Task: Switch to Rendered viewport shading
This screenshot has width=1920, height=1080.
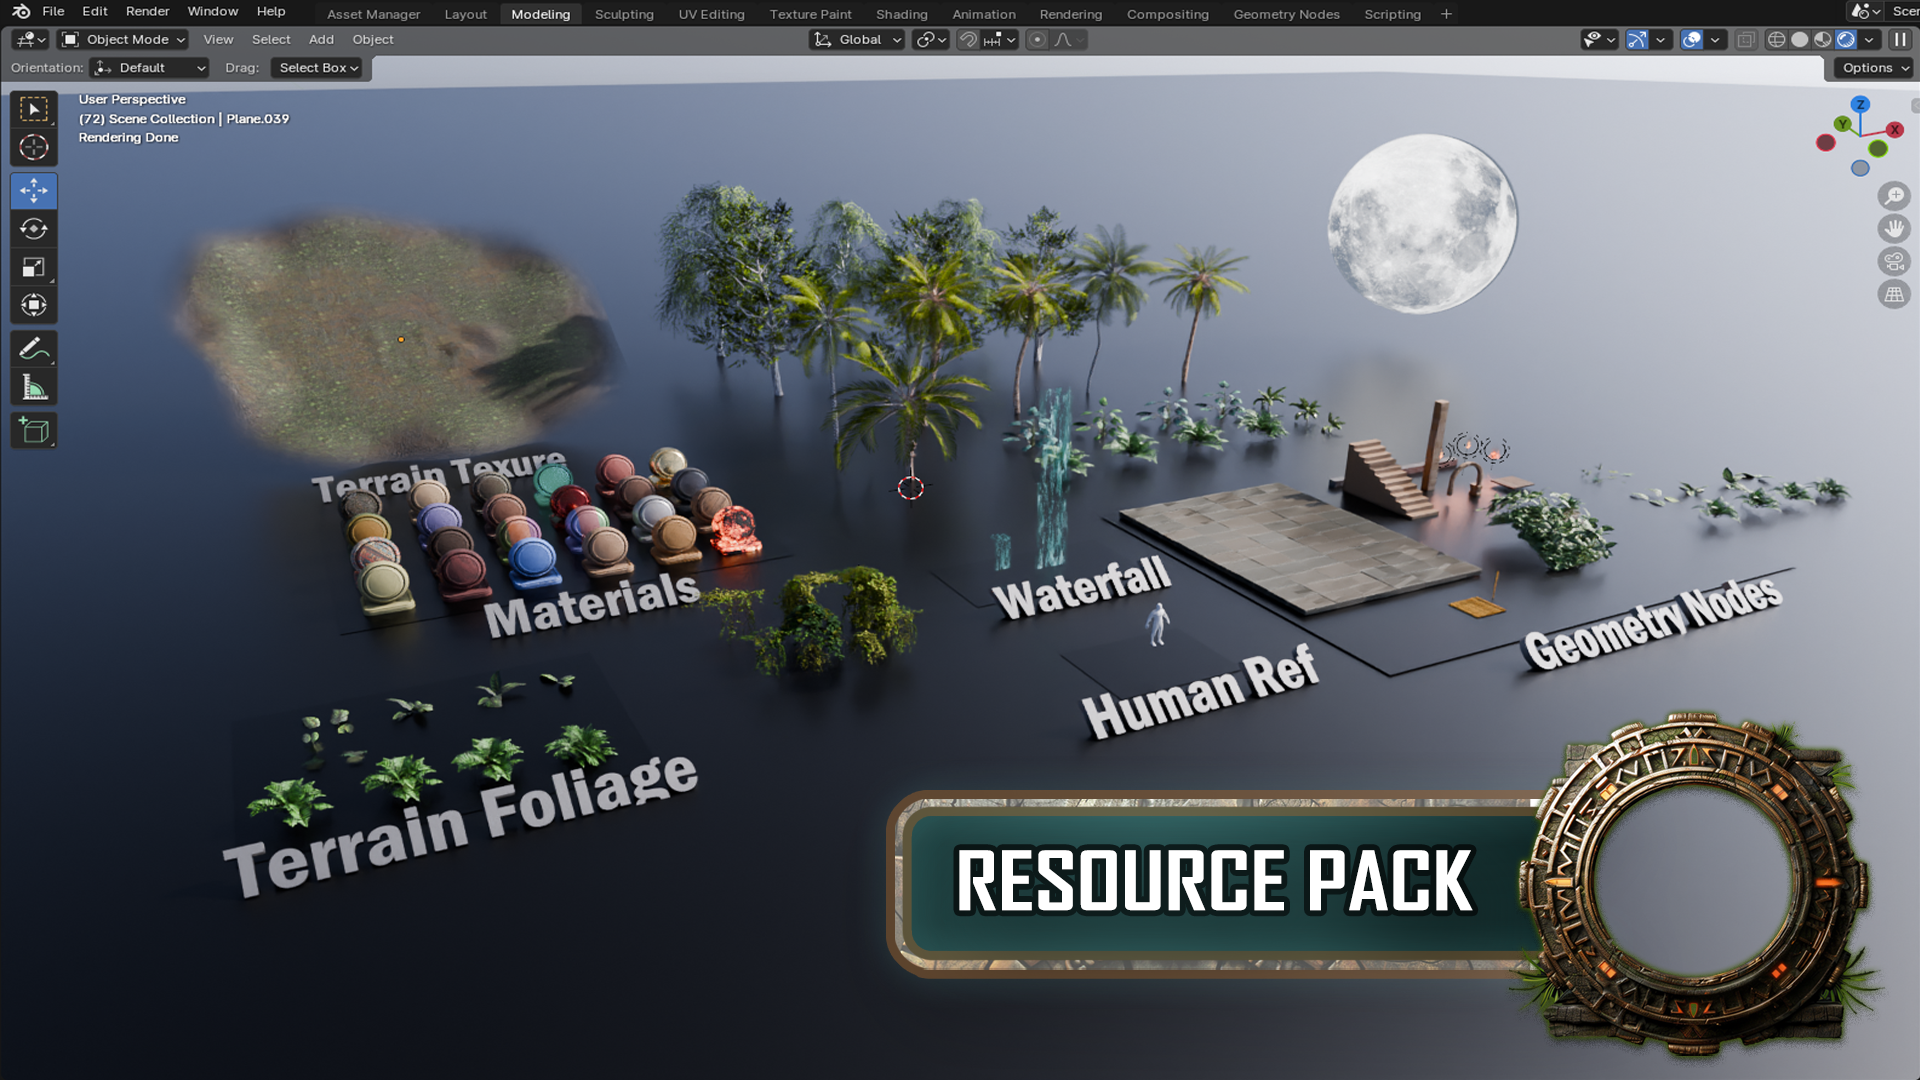Action: point(1846,40)
